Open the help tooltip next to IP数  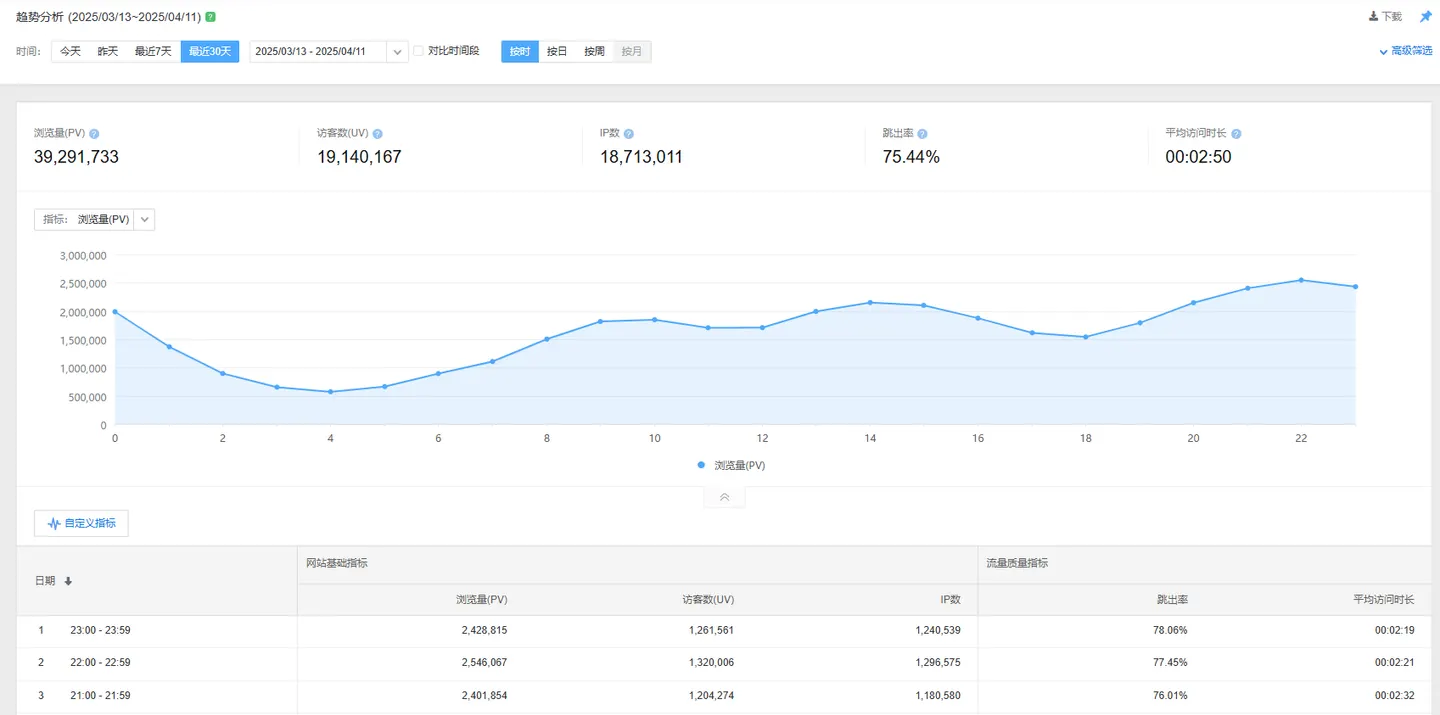coord(629,134)
